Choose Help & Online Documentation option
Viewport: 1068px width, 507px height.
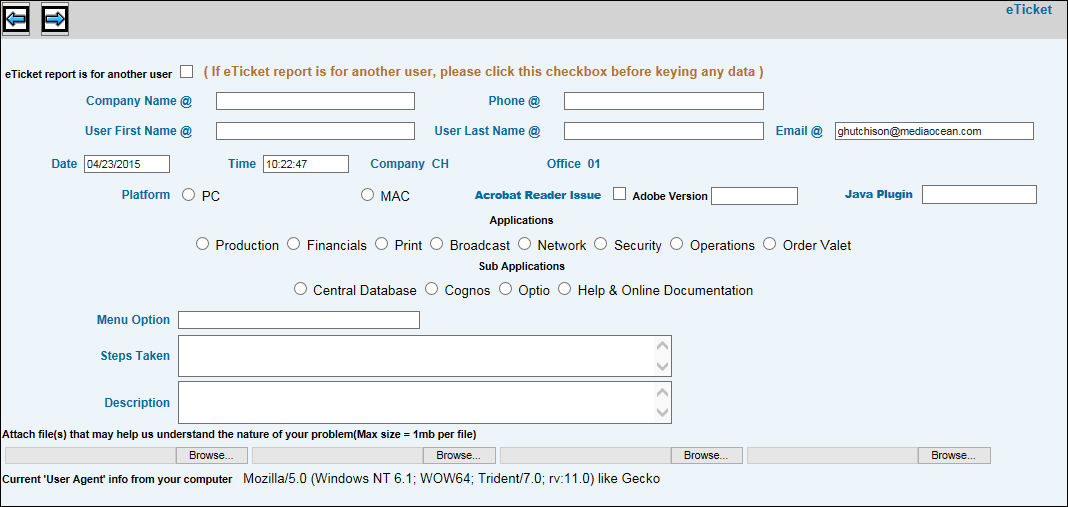click(x=565, y=289)
